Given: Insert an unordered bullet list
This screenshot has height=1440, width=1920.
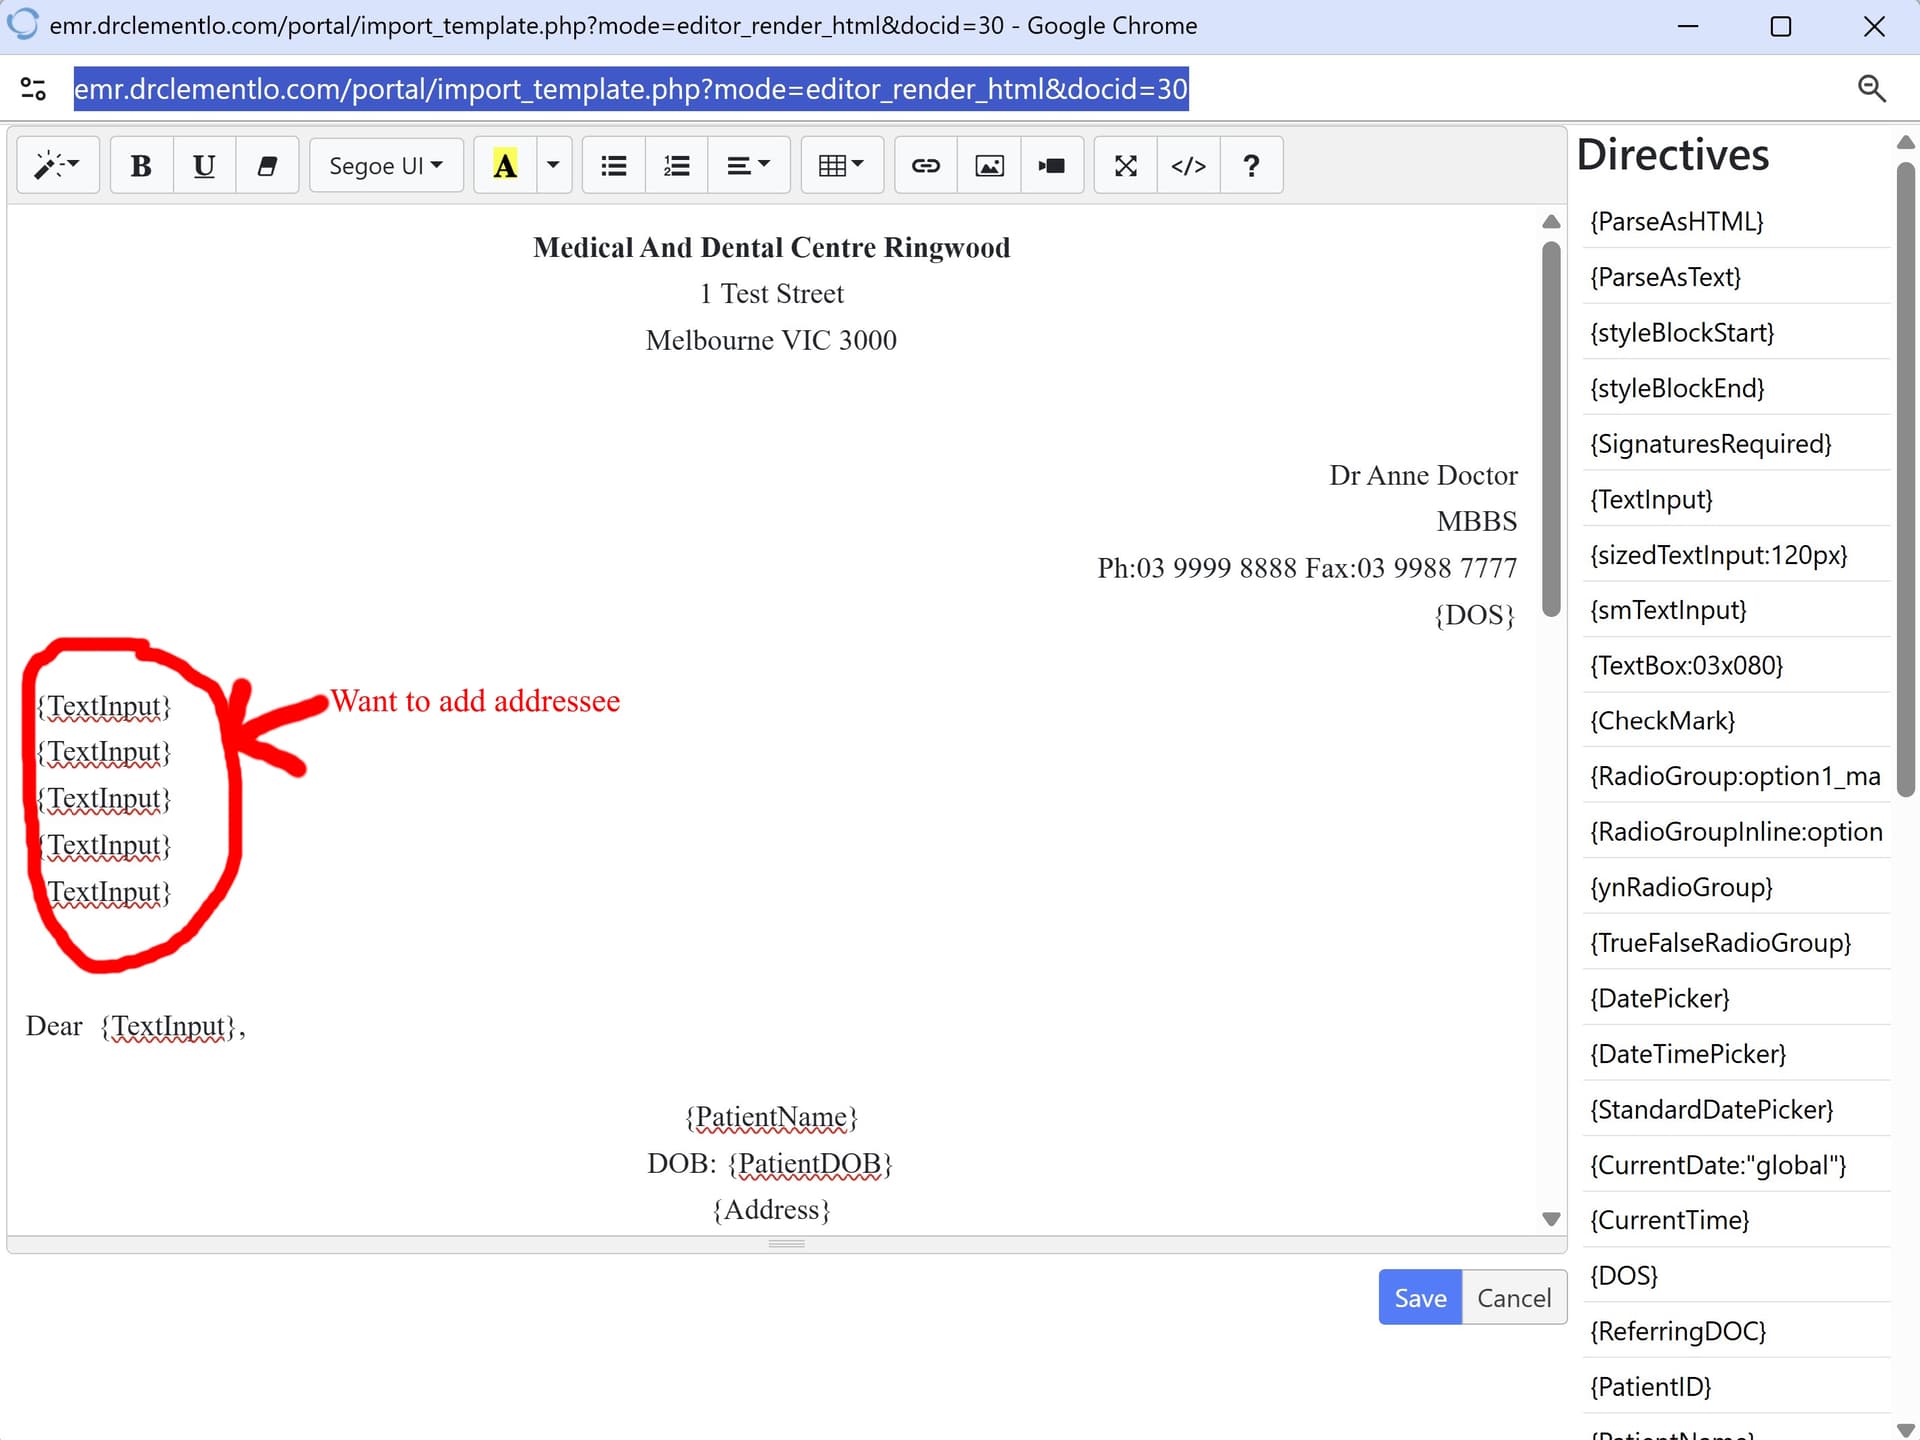Looking at the screenshot, I should (x=613, y=165).
